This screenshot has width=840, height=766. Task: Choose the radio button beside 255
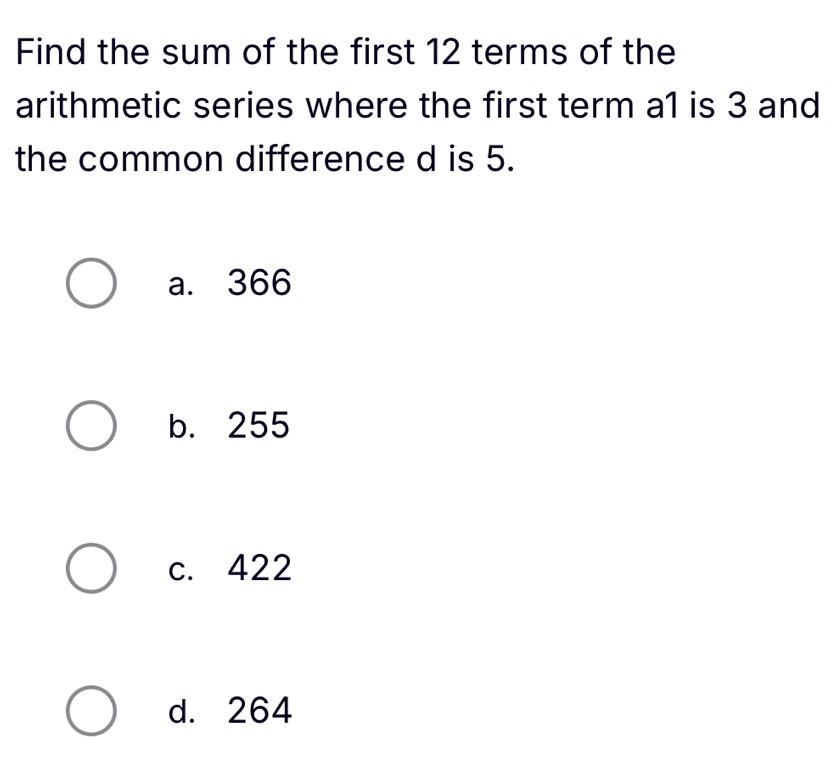[91, 427]
